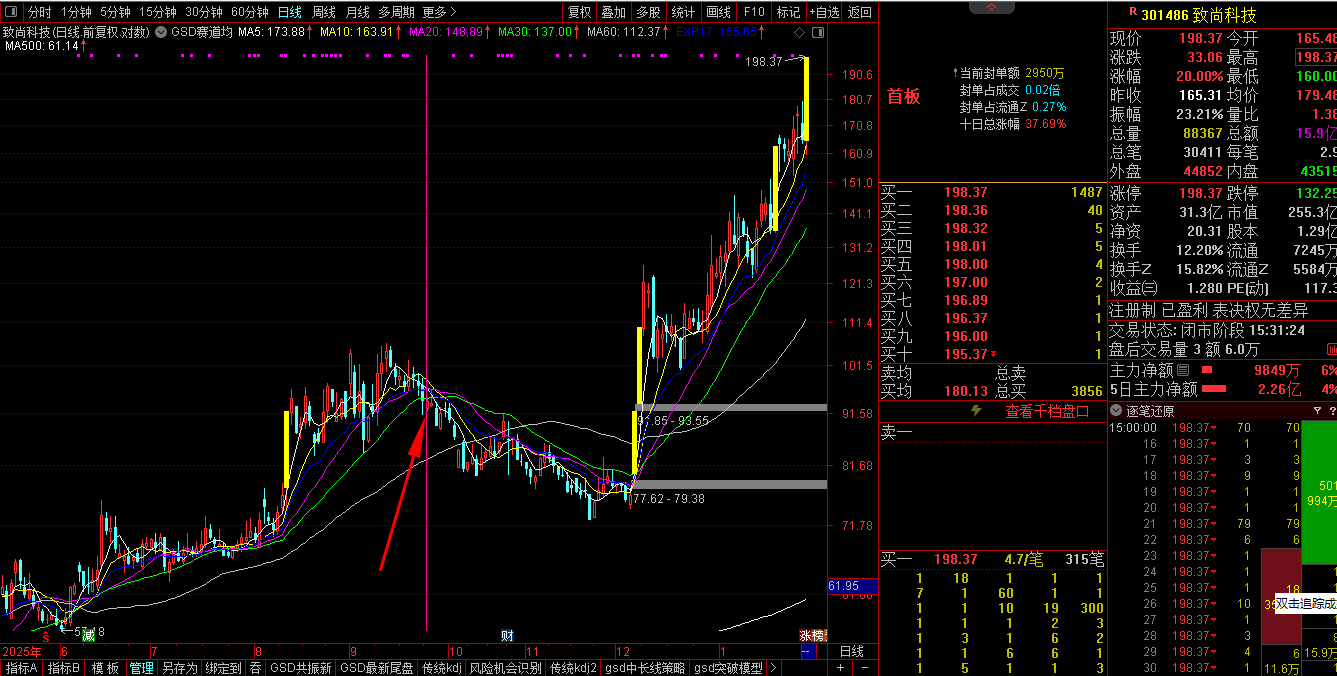Toggle 复权 price adjustment

pos(579,12)
